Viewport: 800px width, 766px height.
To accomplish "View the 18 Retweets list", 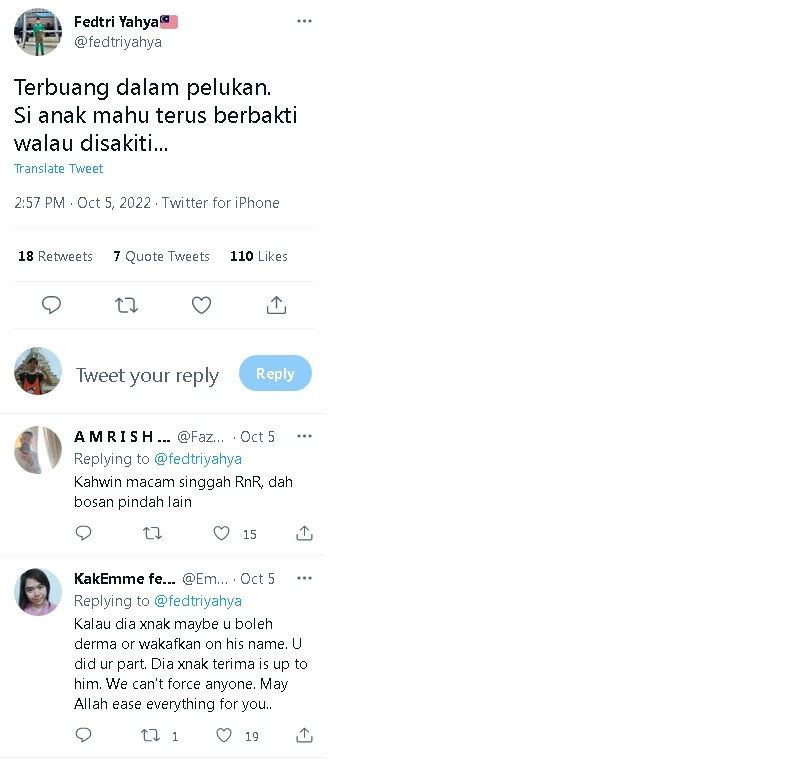I will 55,257.
